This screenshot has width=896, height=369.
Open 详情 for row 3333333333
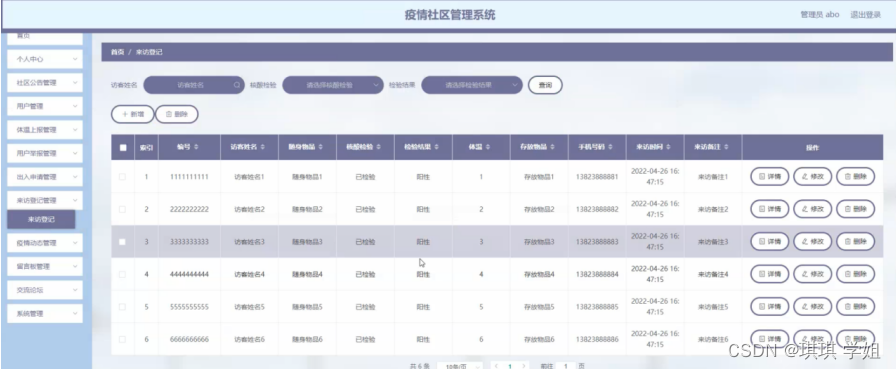pyautogui.click(x=769, y=242)
